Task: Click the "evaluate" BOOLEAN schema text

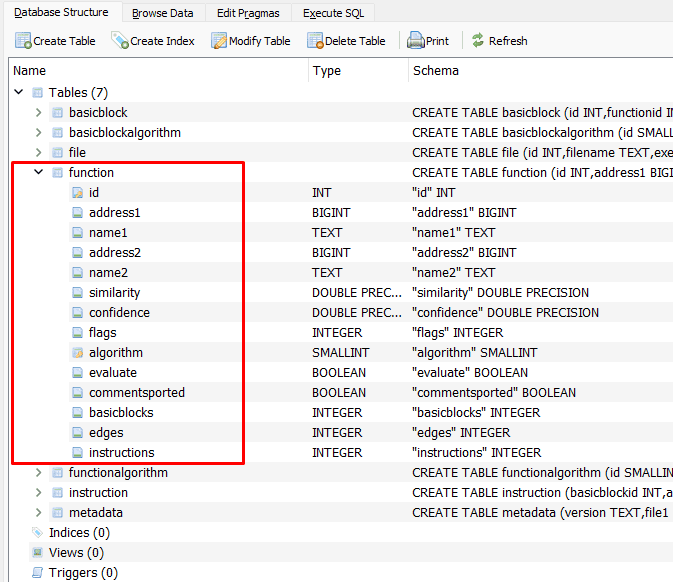Action: 470,373
